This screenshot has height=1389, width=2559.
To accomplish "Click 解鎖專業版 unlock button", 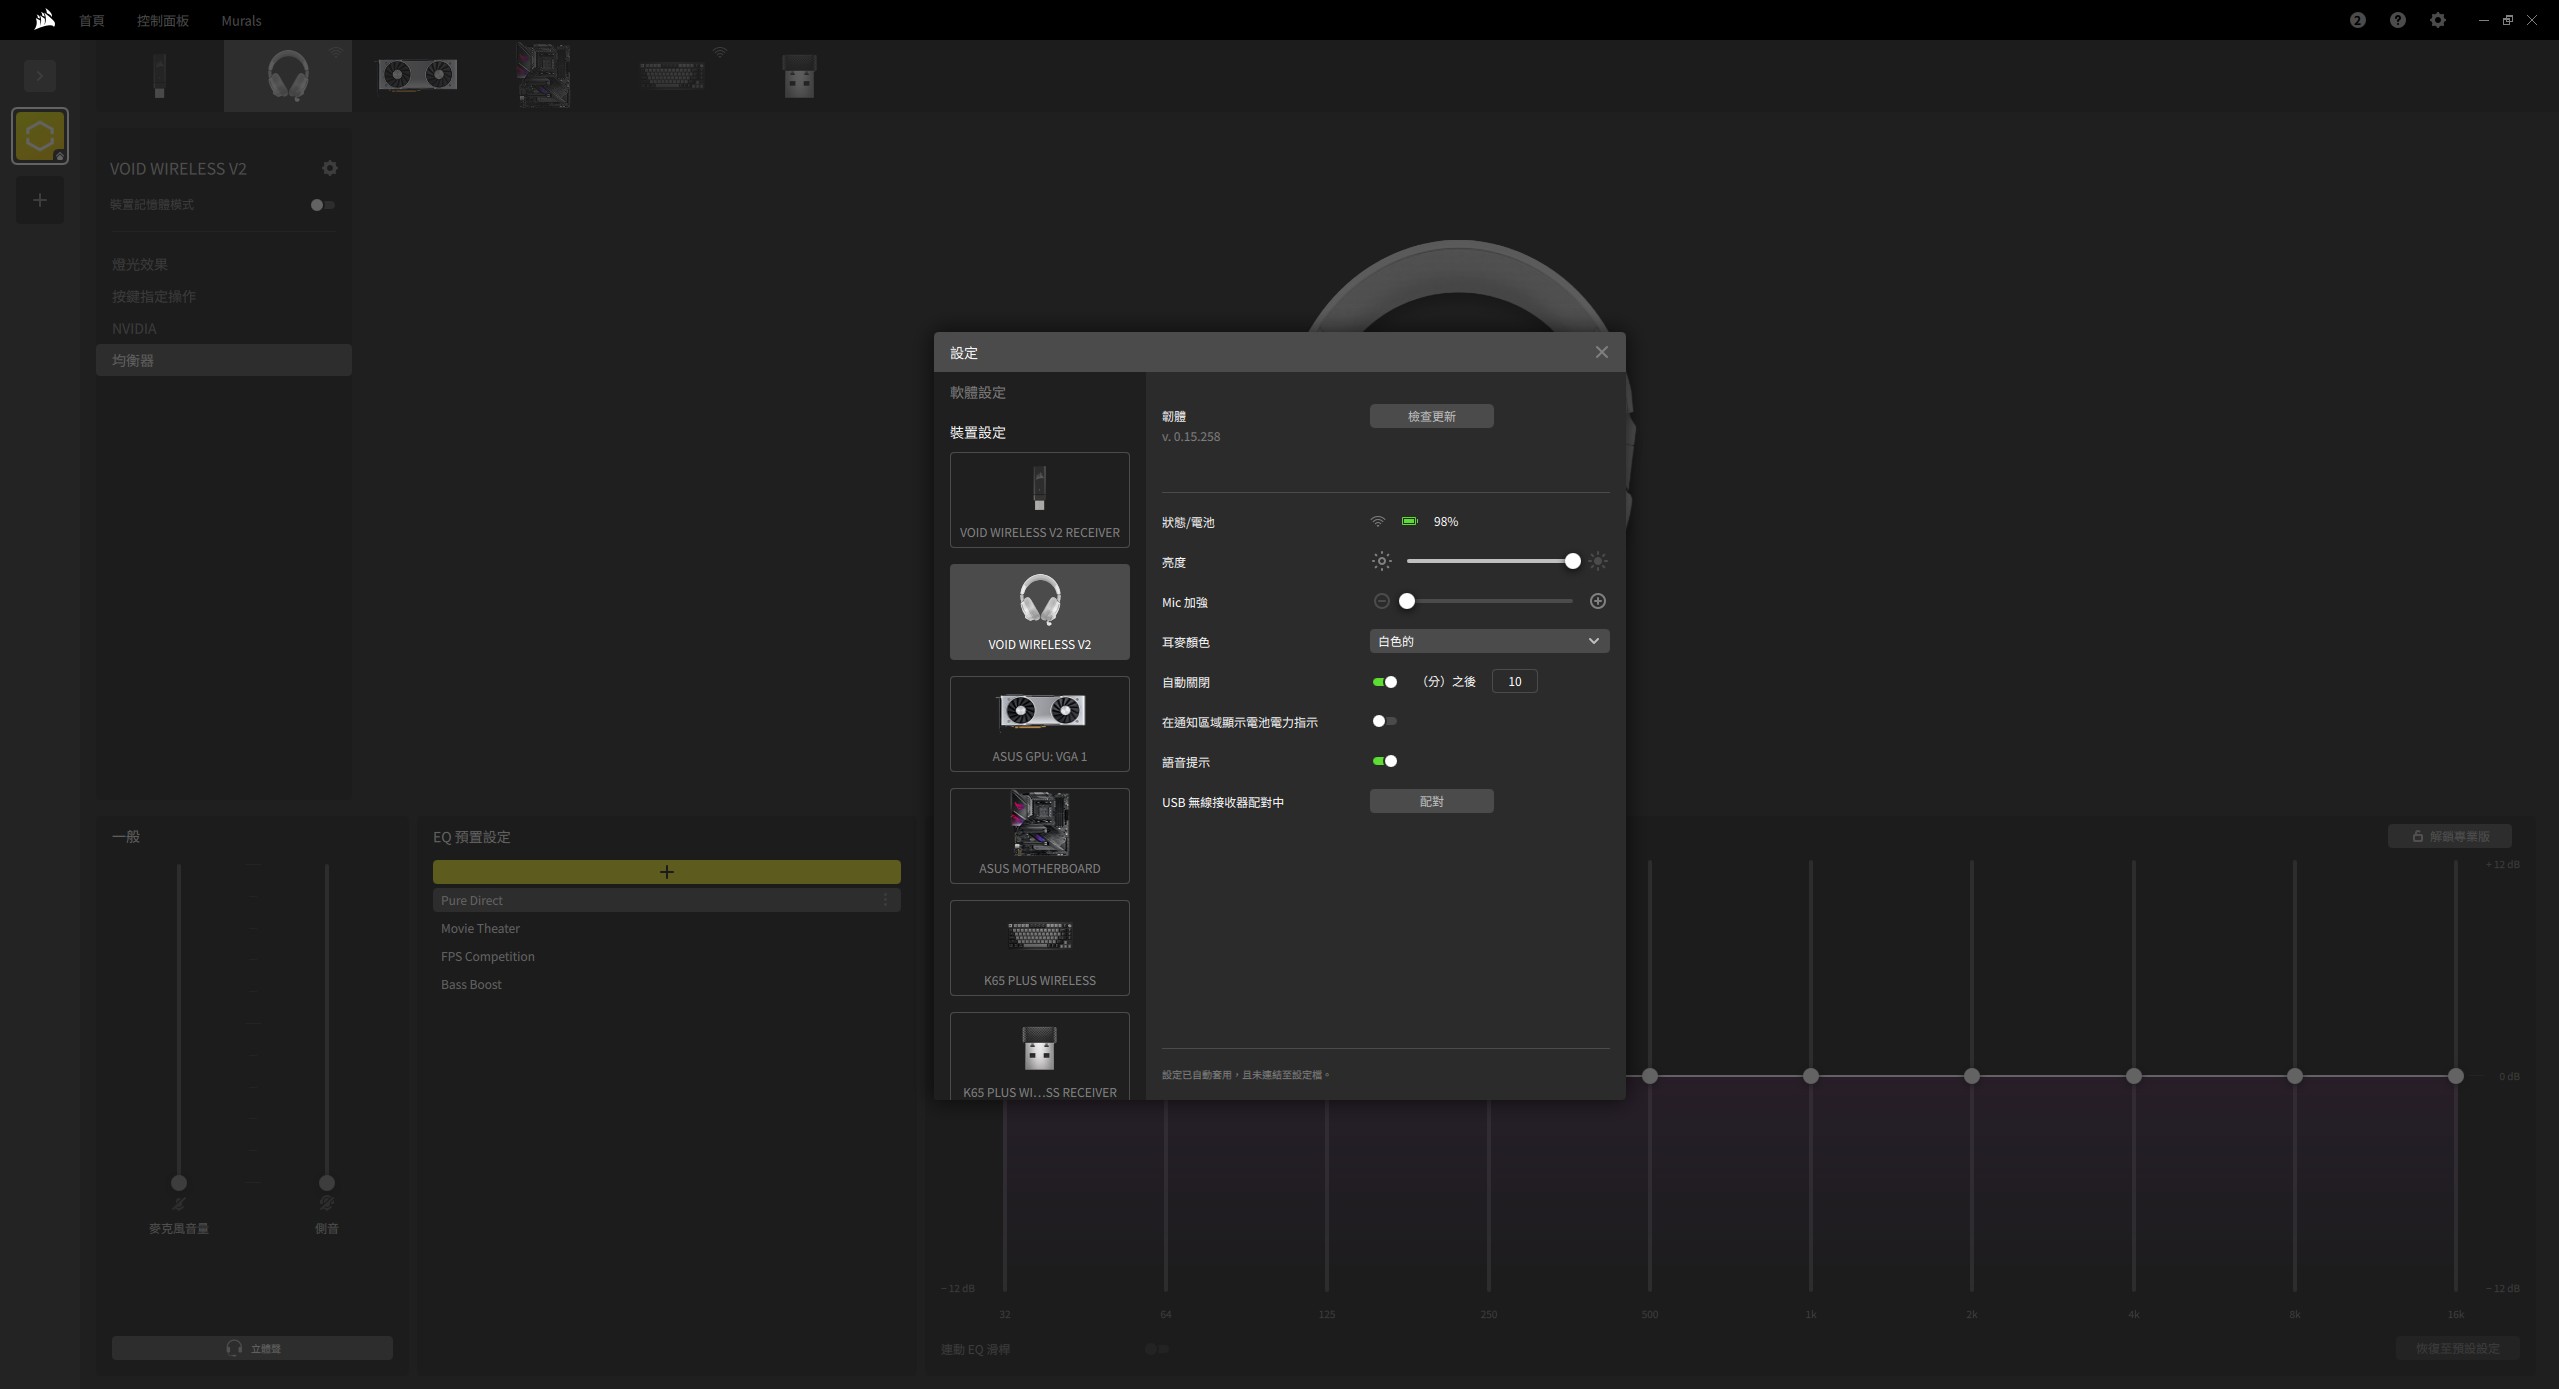I will 2449,836.
